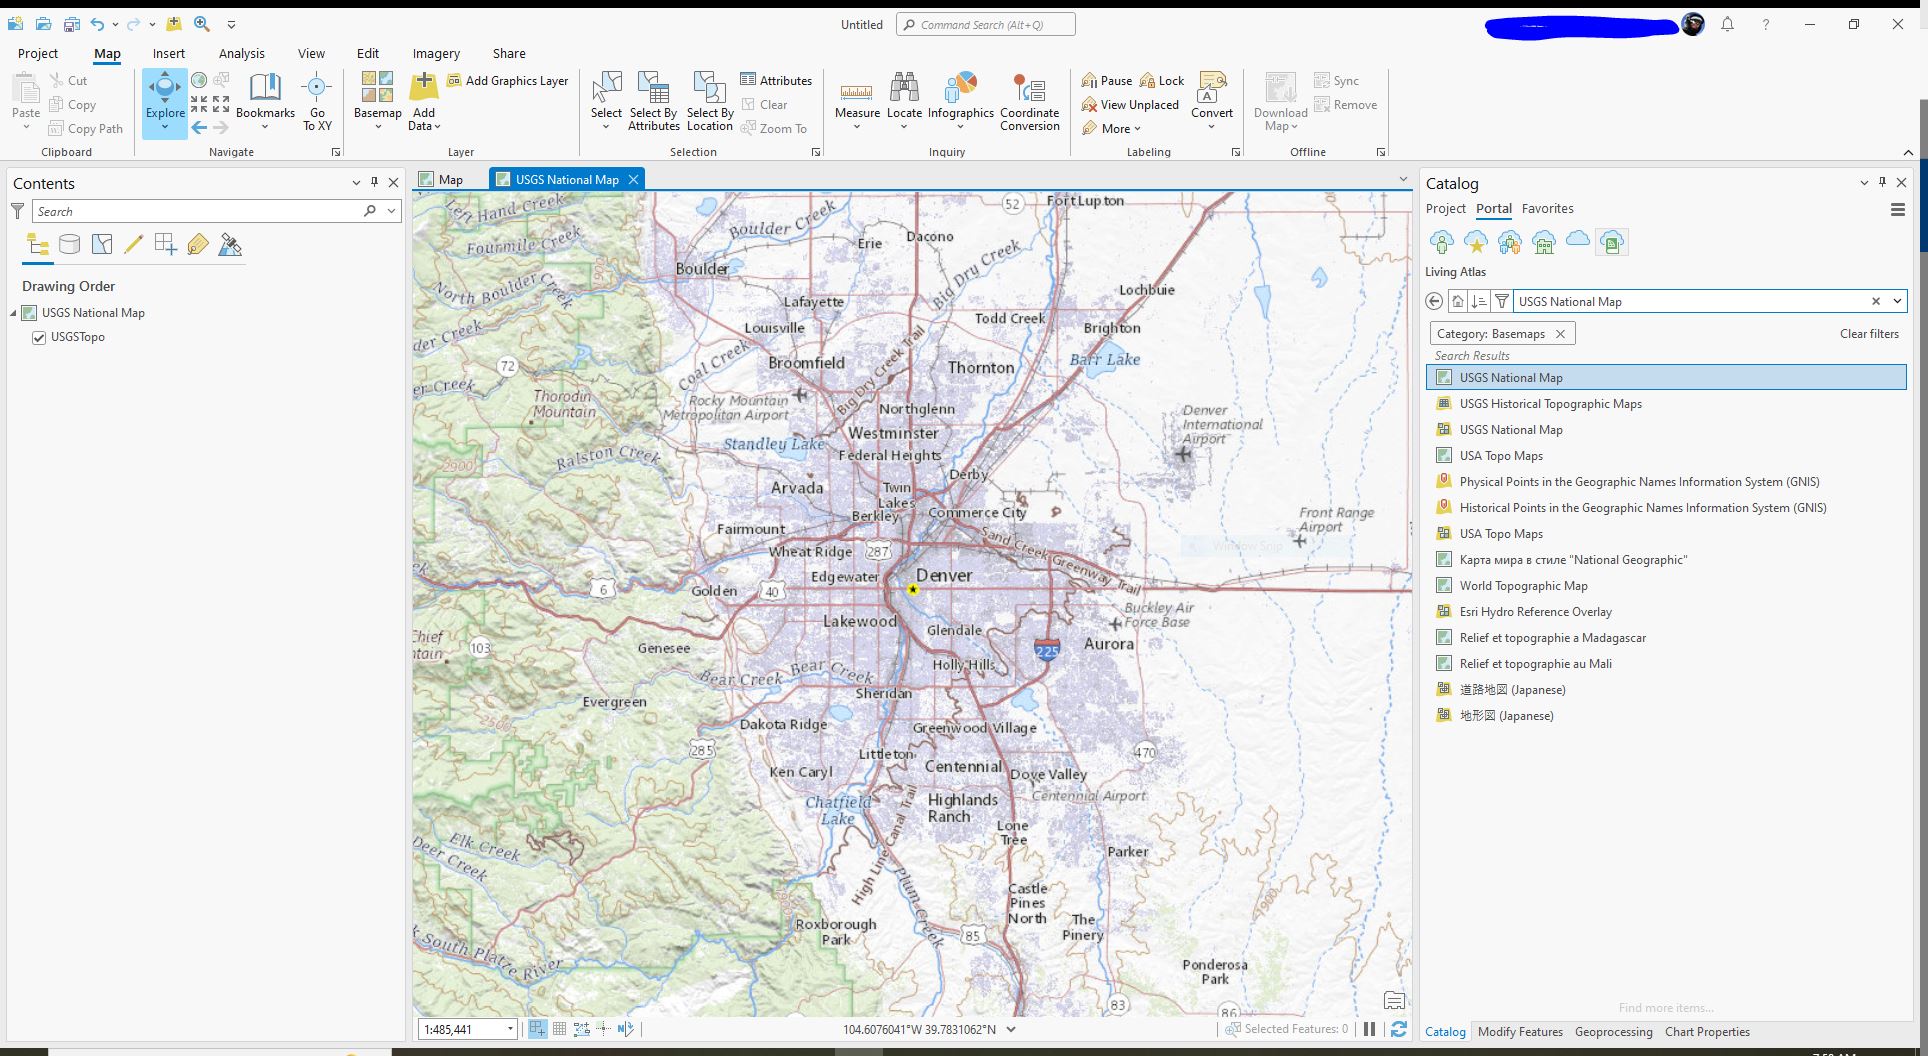
Task: Toggle Pause in the Labeling group
Action: coord(1108,80)
